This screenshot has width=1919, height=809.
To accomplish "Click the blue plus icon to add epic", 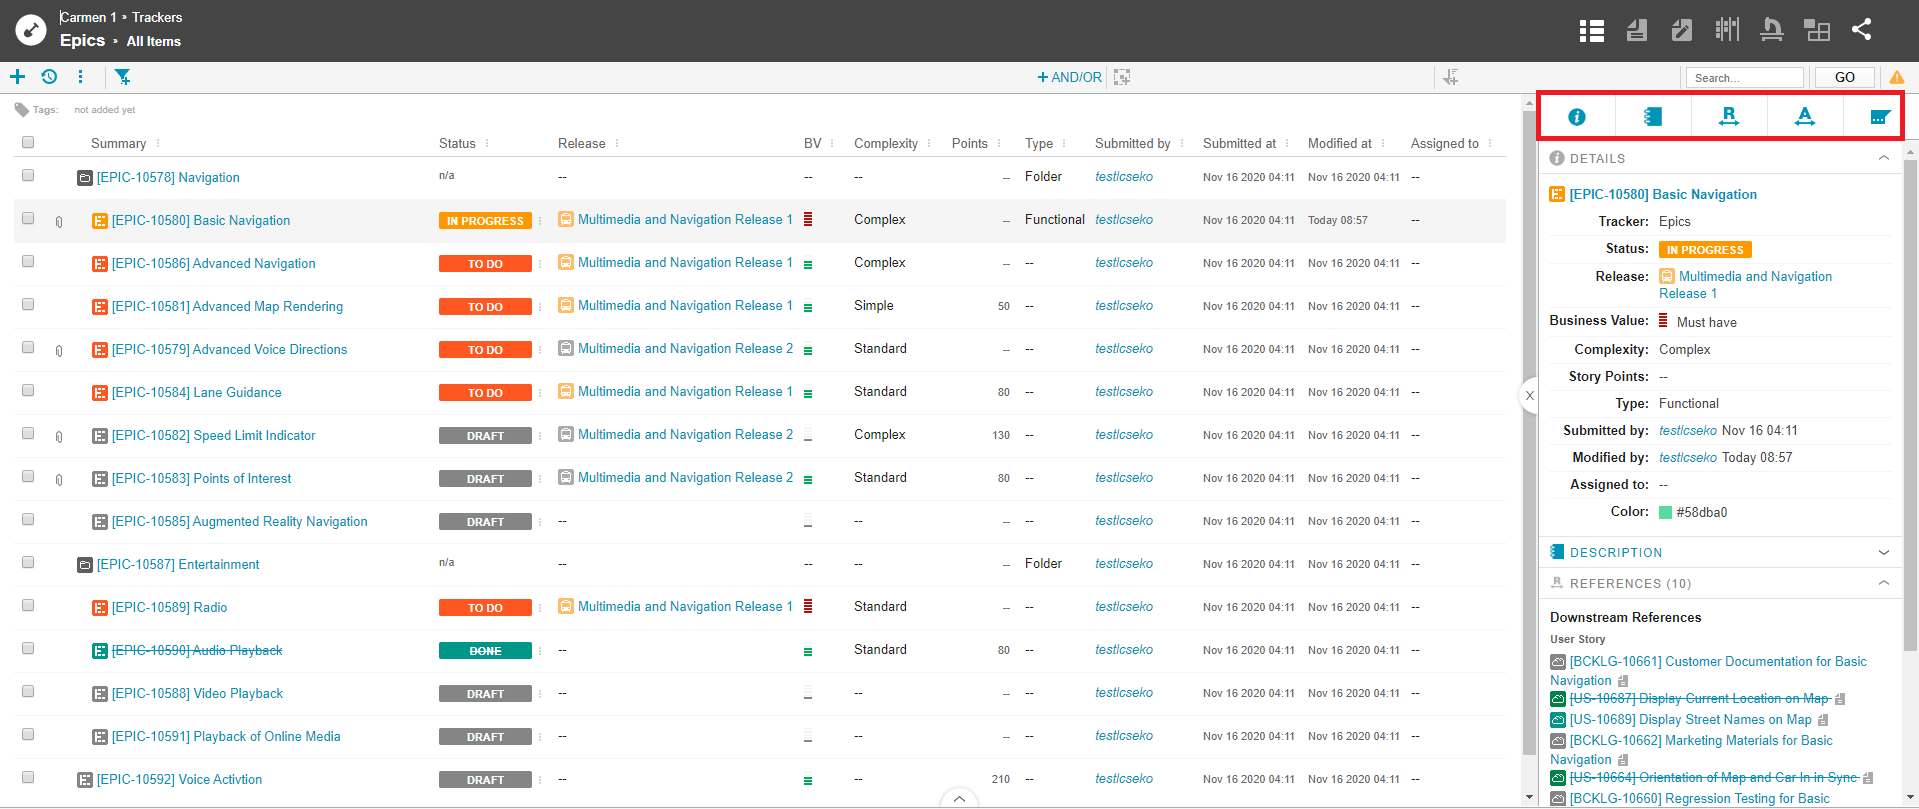I will (17, 77).
